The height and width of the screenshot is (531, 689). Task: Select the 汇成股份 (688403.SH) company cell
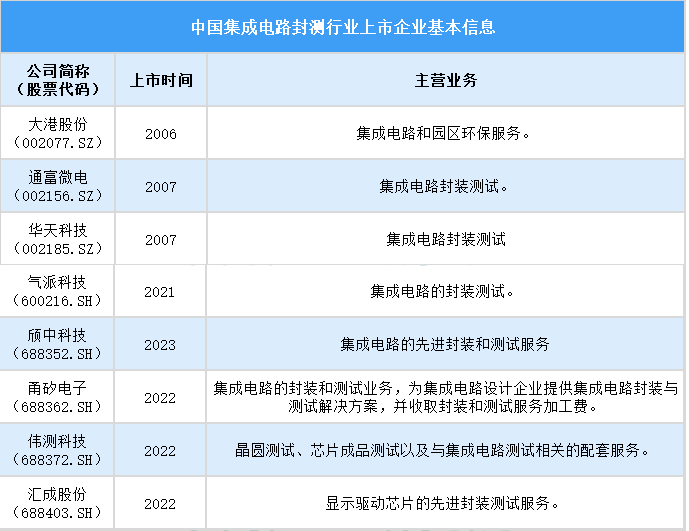click(x=58, y=503)
